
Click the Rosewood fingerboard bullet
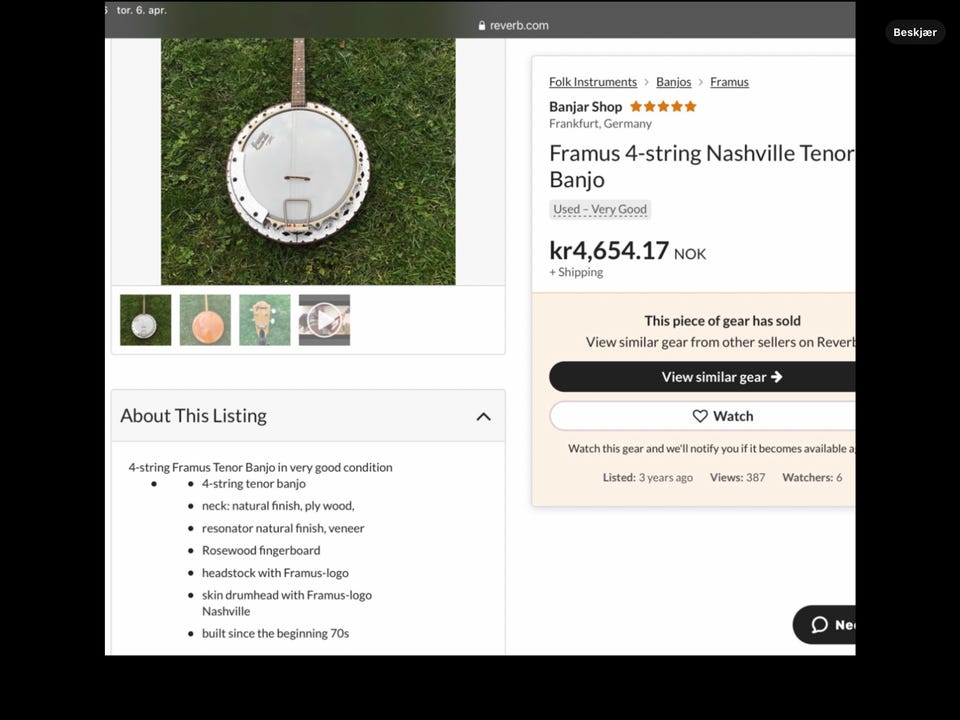coord(261,550)
